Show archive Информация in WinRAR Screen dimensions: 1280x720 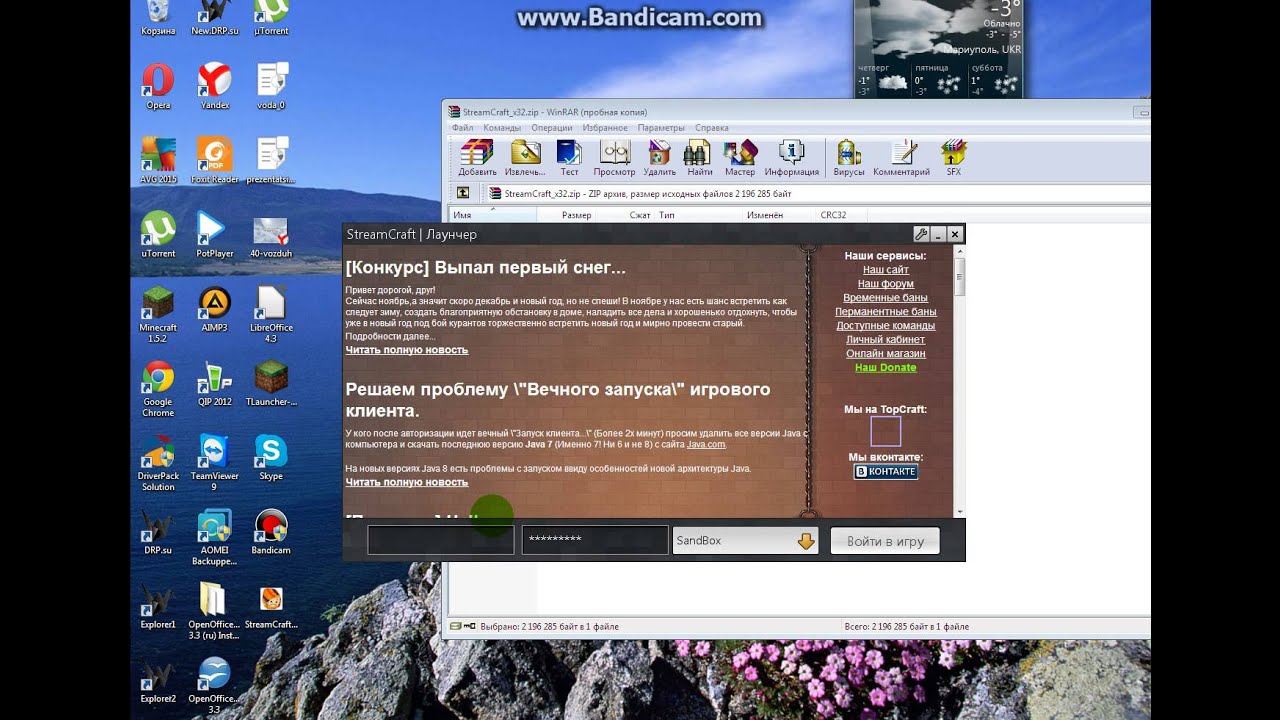[792, 158]
